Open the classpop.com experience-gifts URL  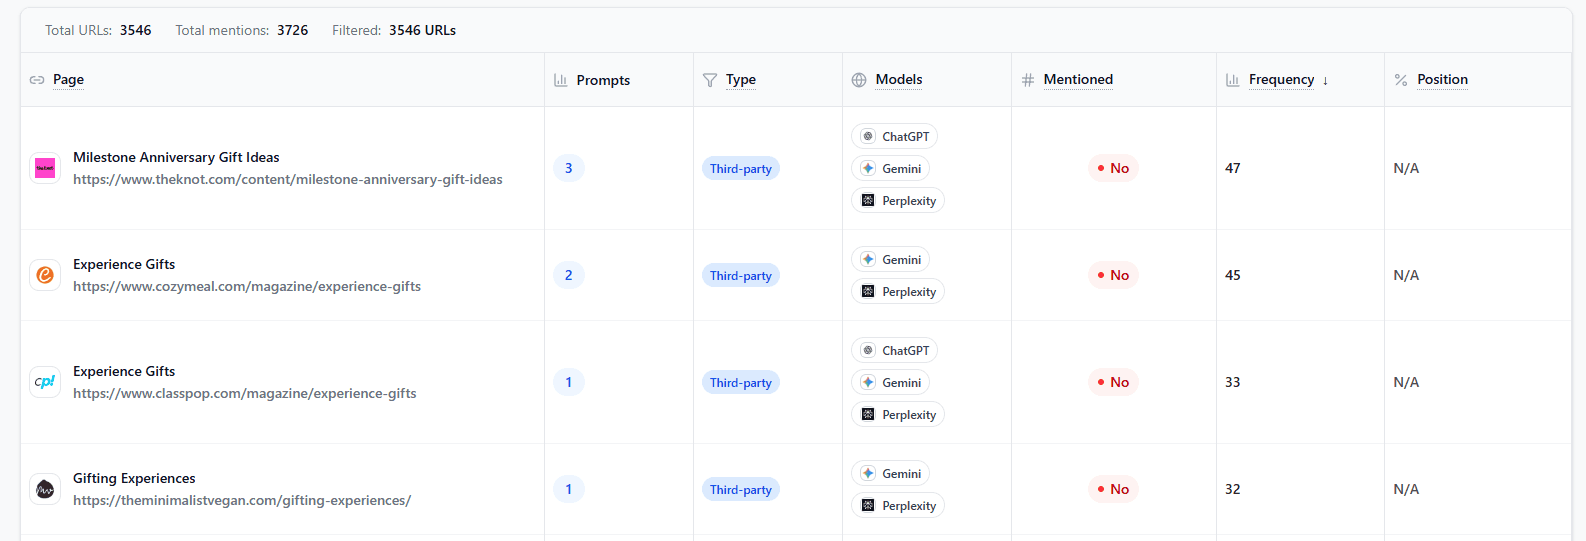[245, 394]
